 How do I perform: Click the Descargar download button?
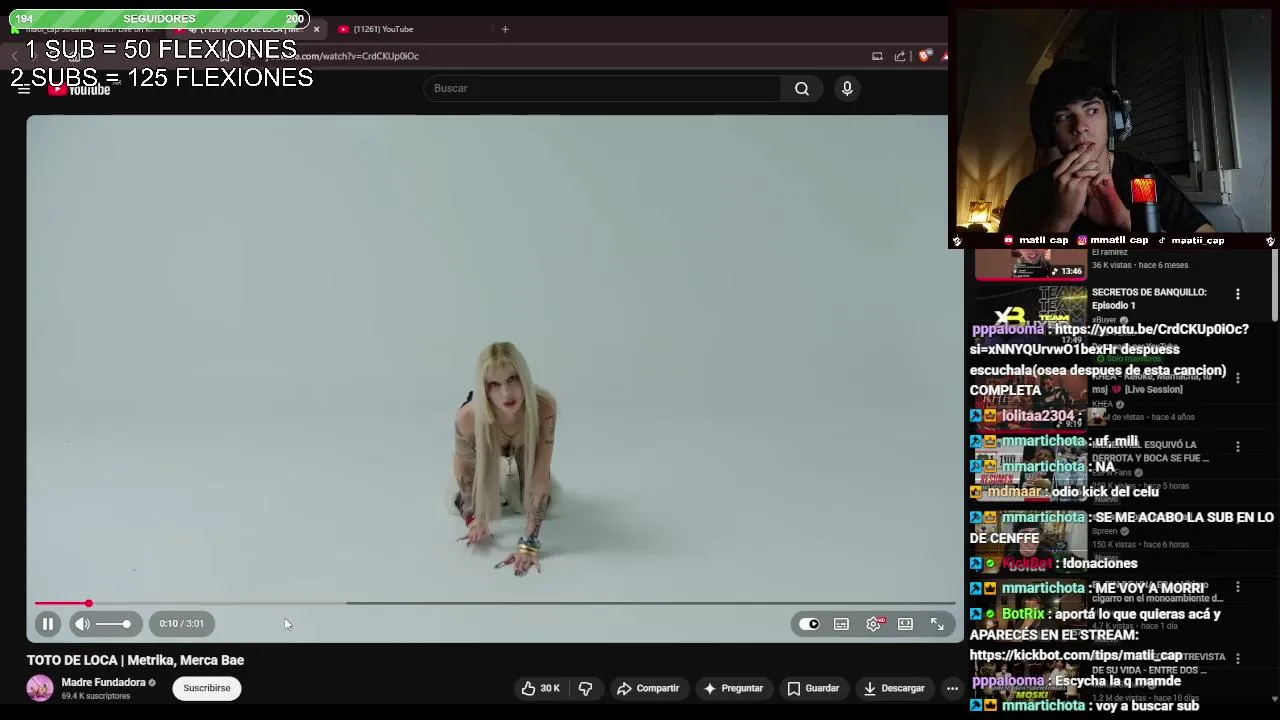894,688
